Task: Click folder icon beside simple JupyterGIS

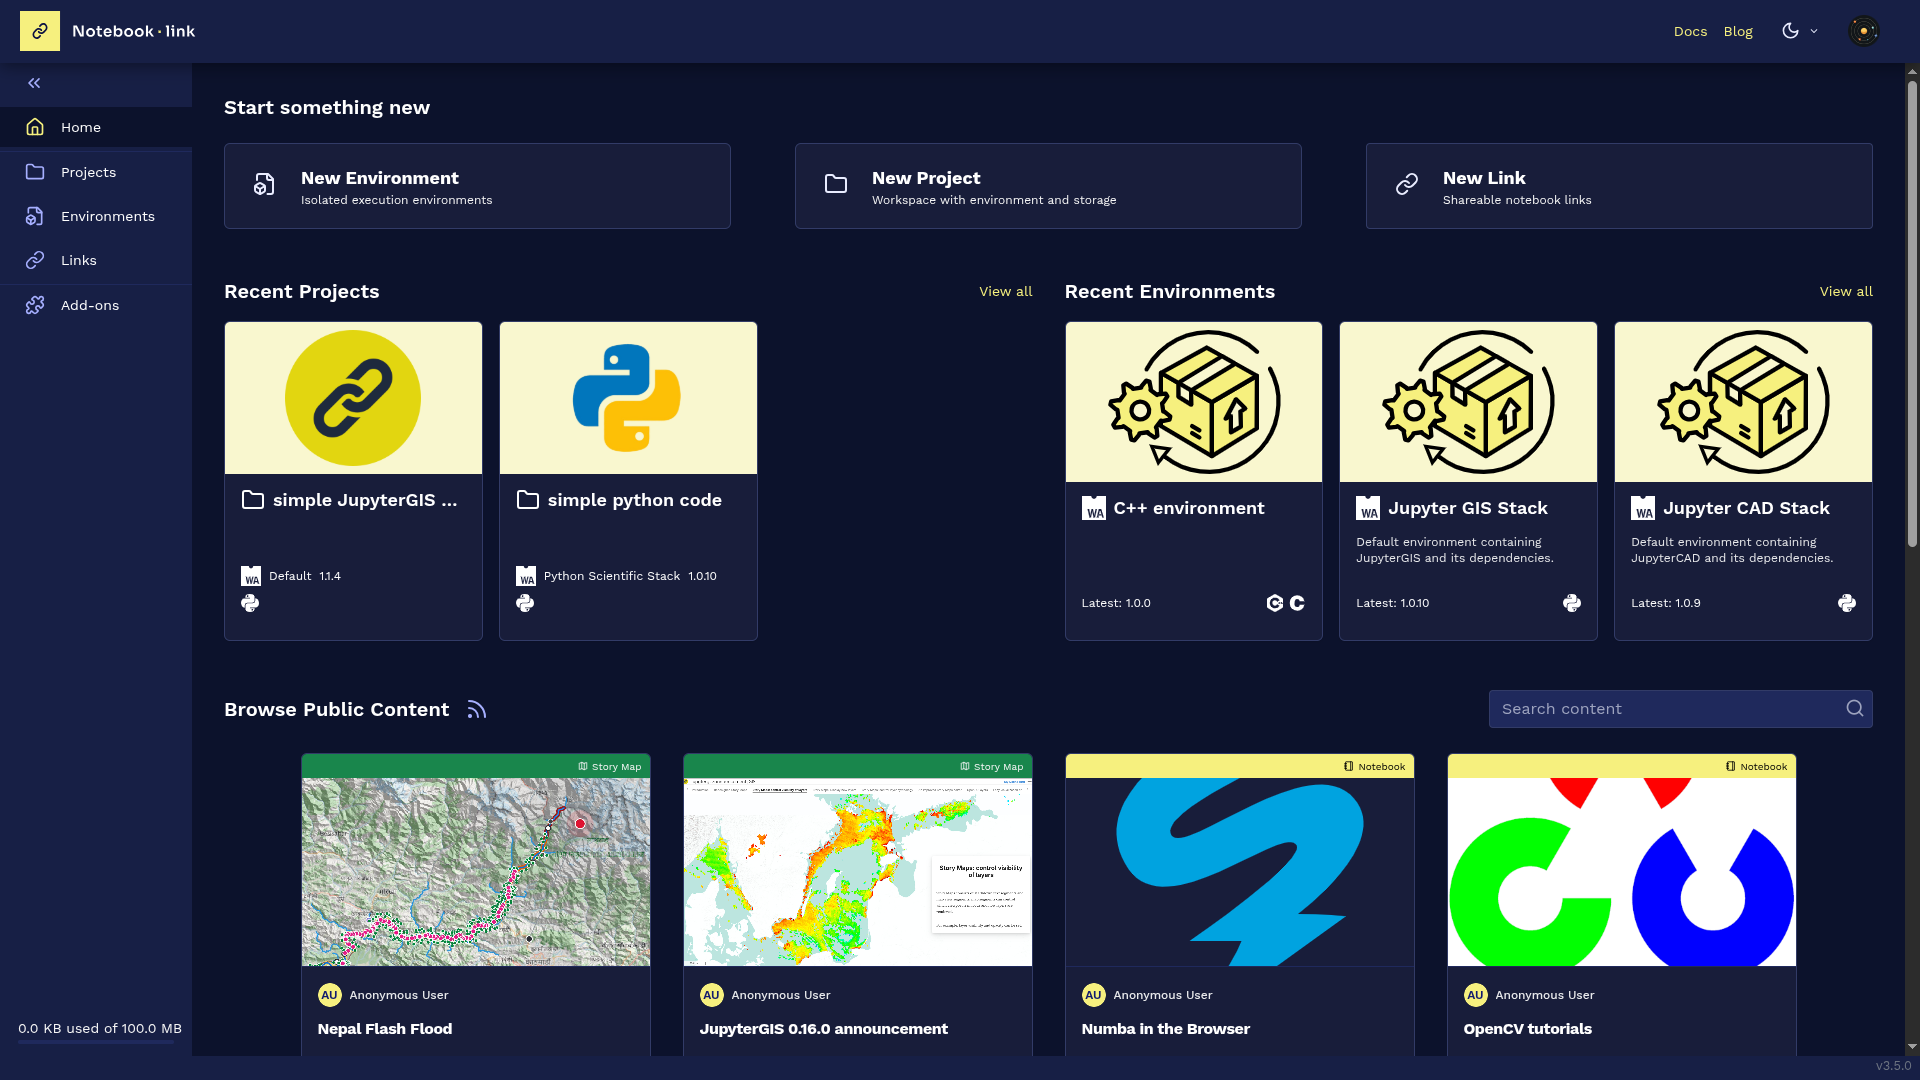Action: [x=253, y=500]
